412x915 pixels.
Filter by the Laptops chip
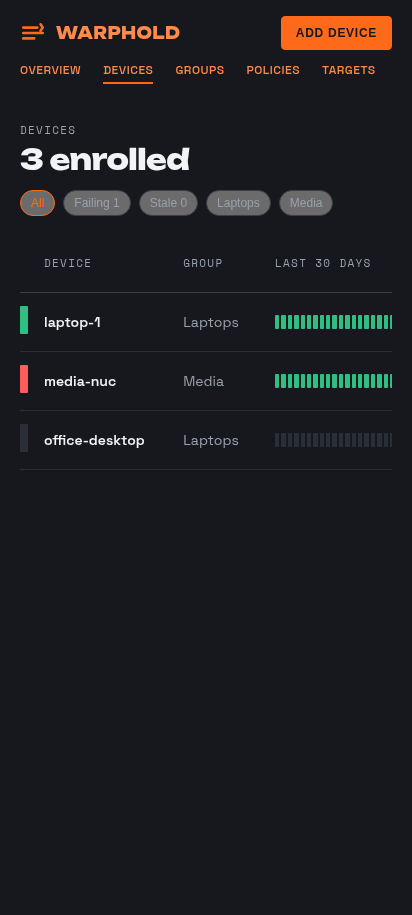click(x=238, y=203)
